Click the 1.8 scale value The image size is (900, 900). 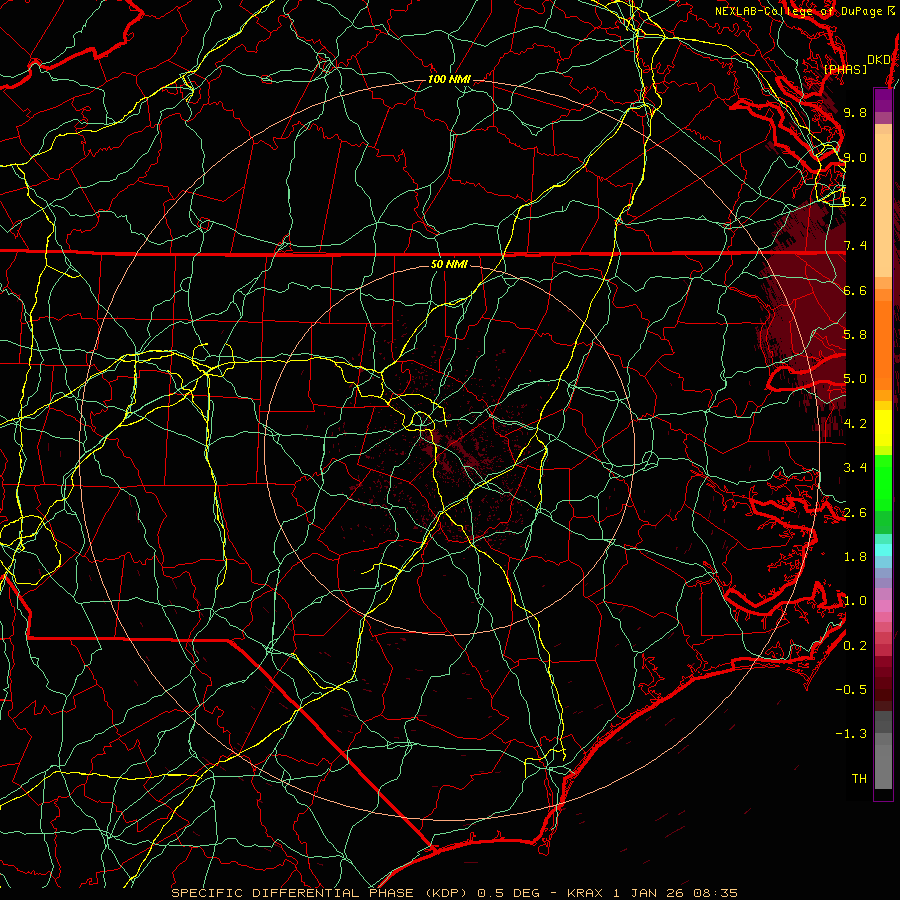point(855,557)
